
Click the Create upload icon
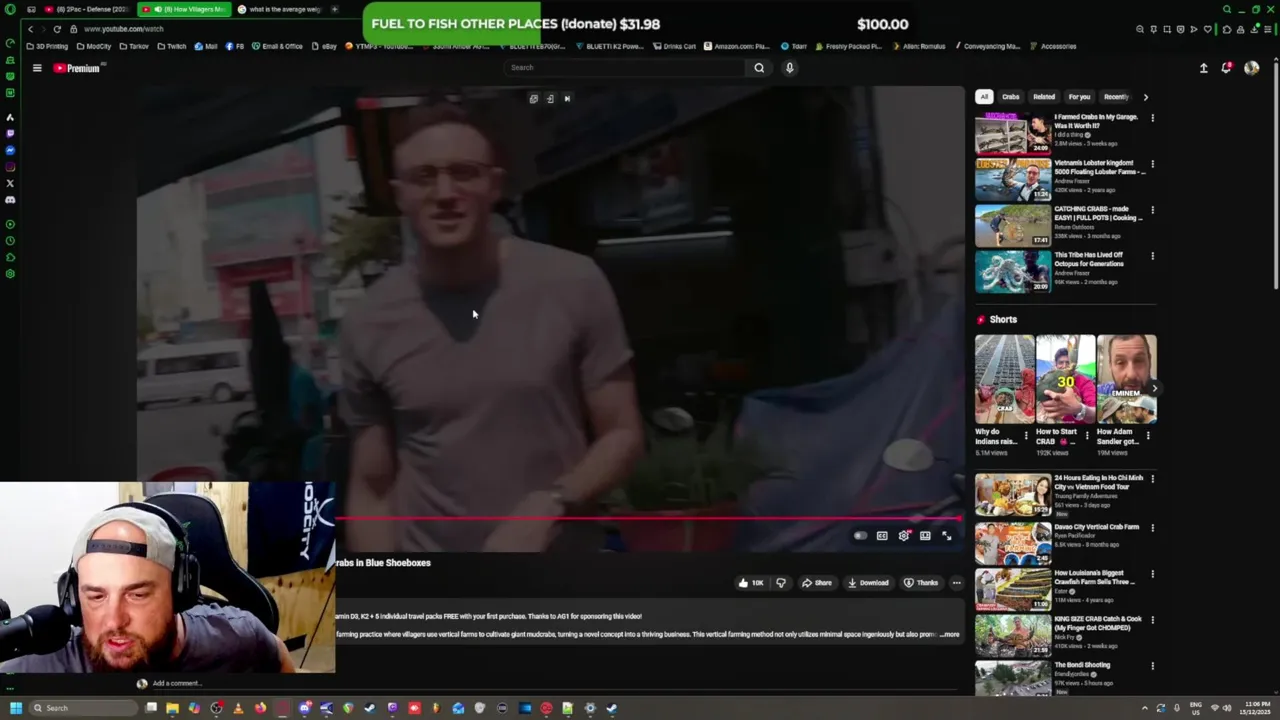(1203, 68)
